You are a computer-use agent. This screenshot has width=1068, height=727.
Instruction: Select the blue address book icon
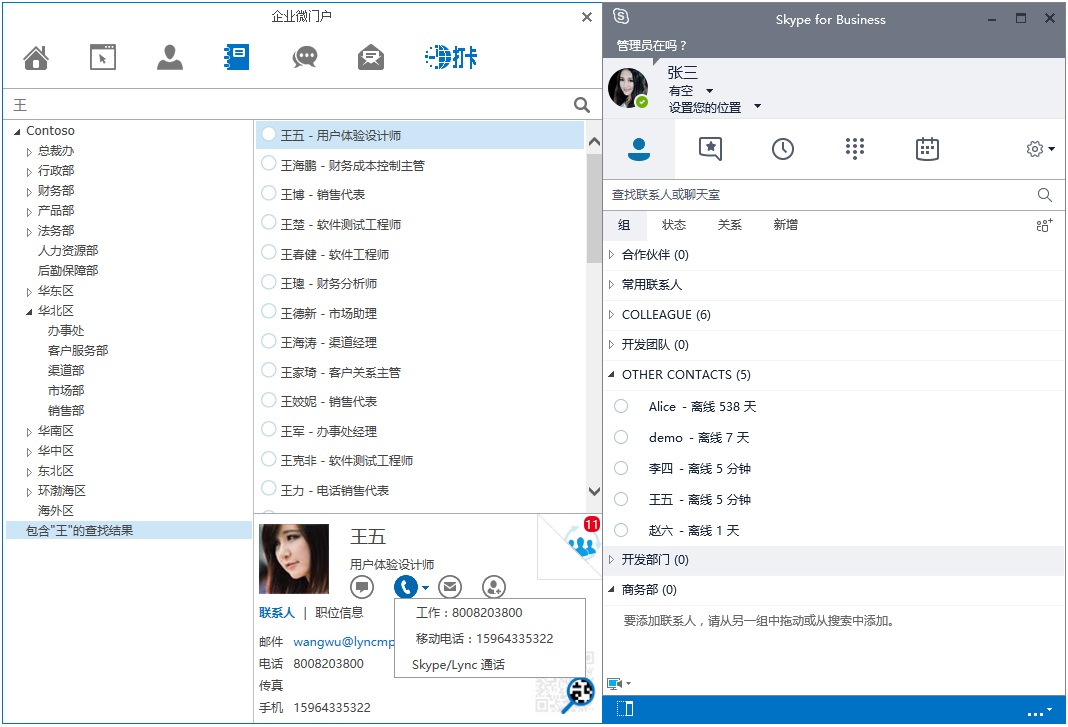click(x=236, y=57)
